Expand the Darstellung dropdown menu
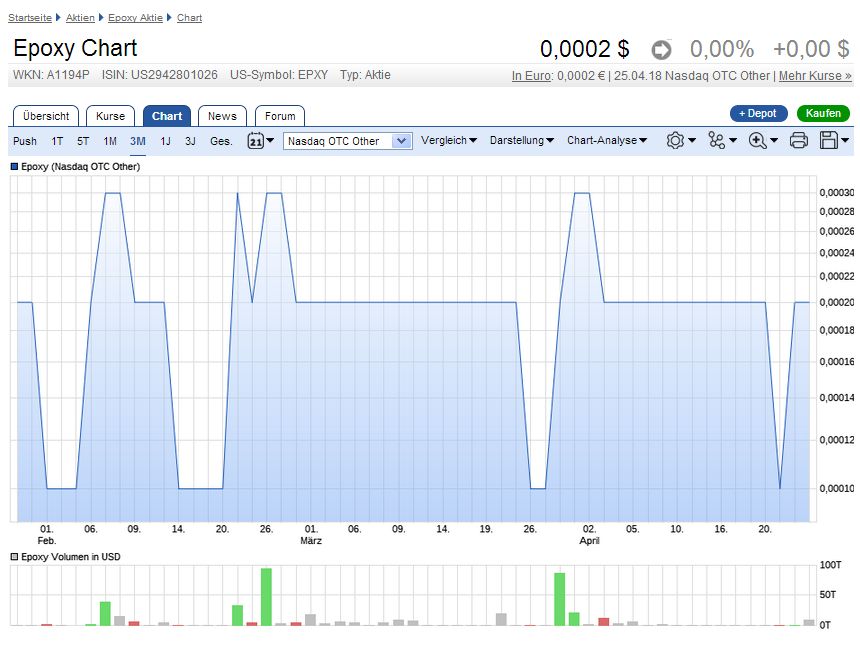Image resolution: width=860 pixels, height=648 pixels. (x=522, y=140)
